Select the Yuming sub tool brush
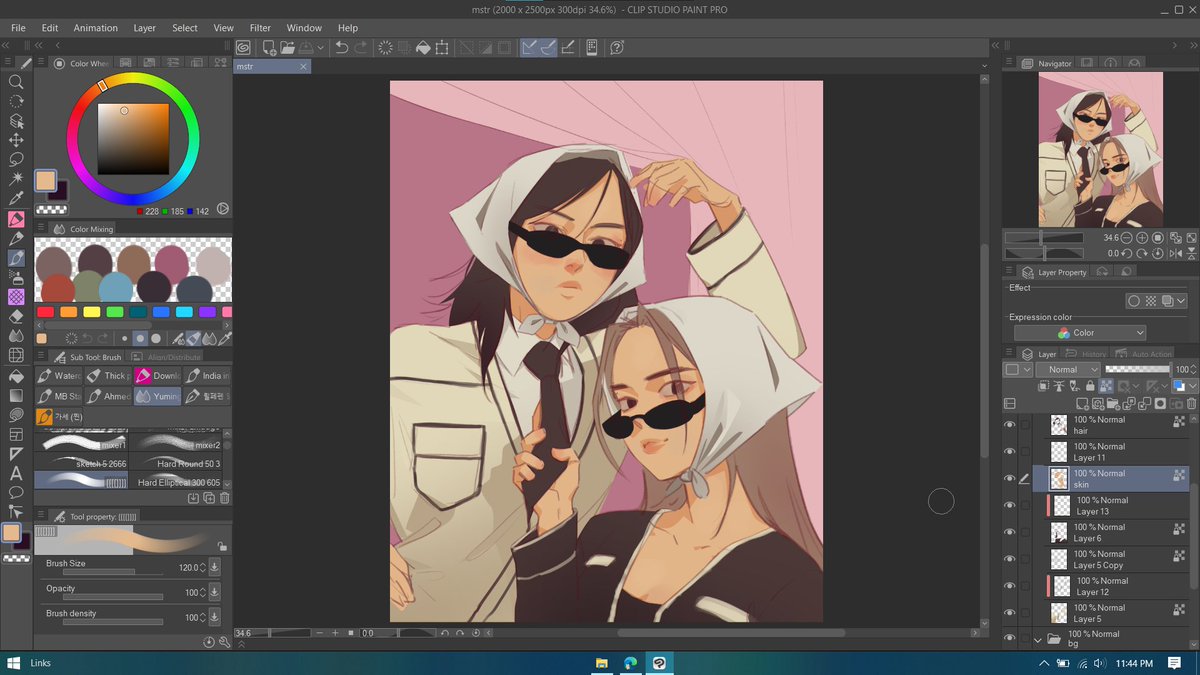The image size is (1200, 675). pyautogui.click(x=158, y=396)
